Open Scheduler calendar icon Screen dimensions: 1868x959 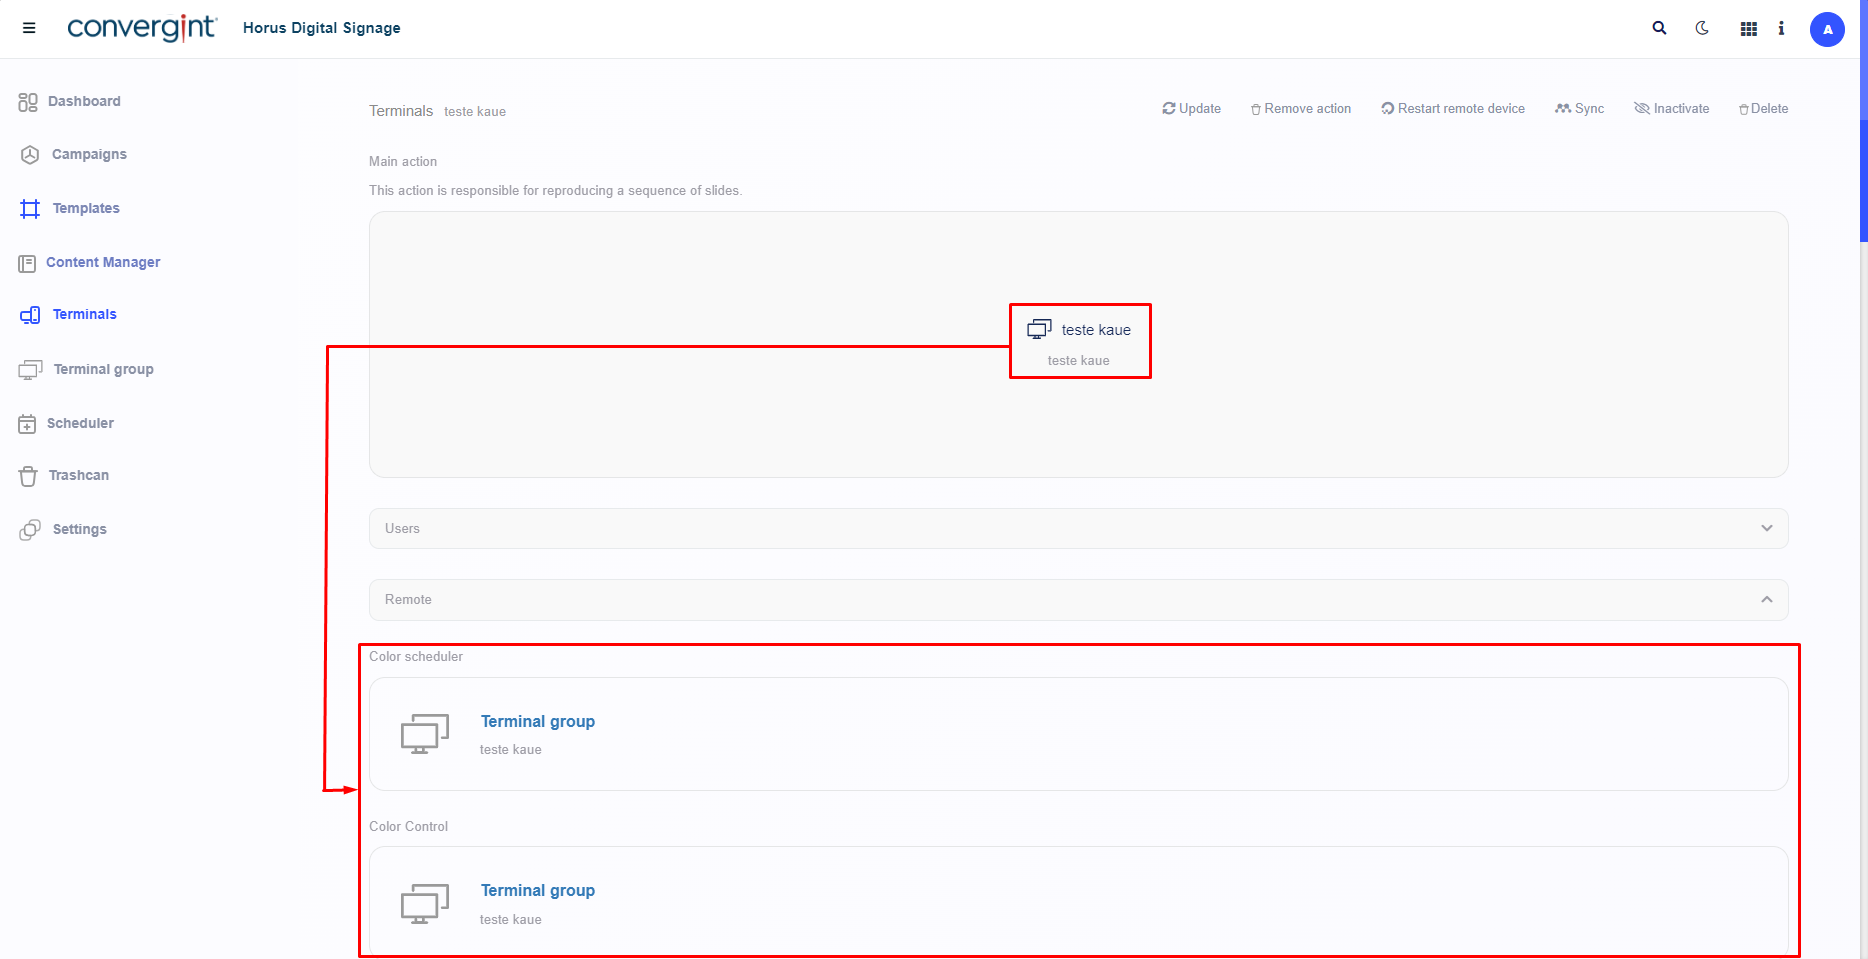pyautogui.click(x=27, y=424)
